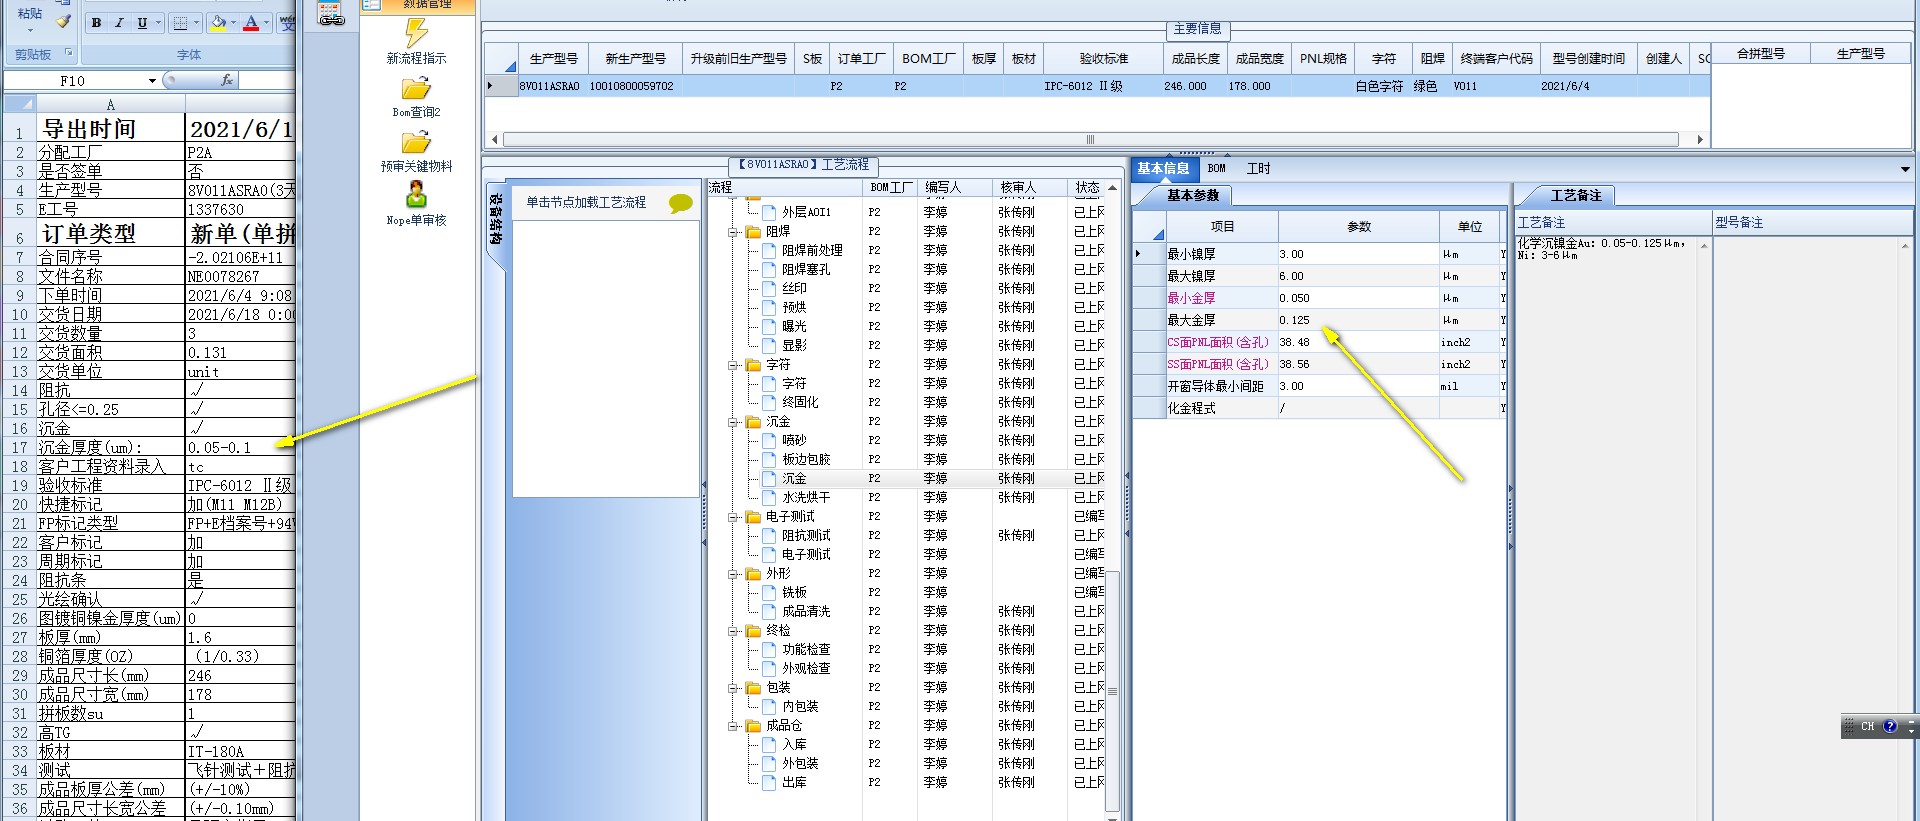Click the yellow speech bubble icon

(x=681, y=204)
